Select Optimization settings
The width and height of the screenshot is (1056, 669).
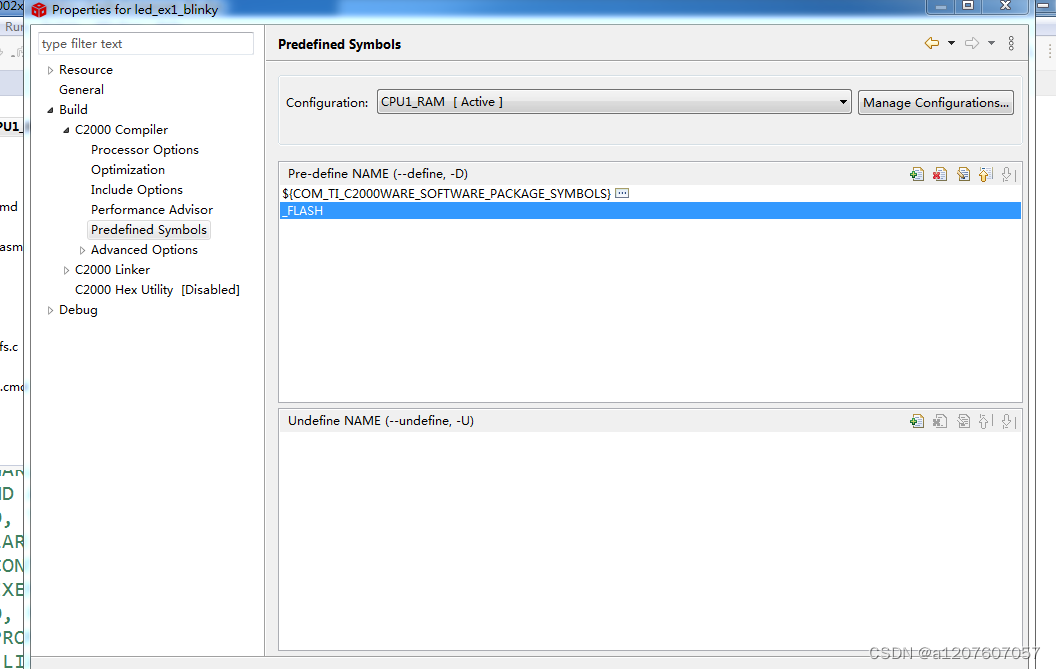128,170
